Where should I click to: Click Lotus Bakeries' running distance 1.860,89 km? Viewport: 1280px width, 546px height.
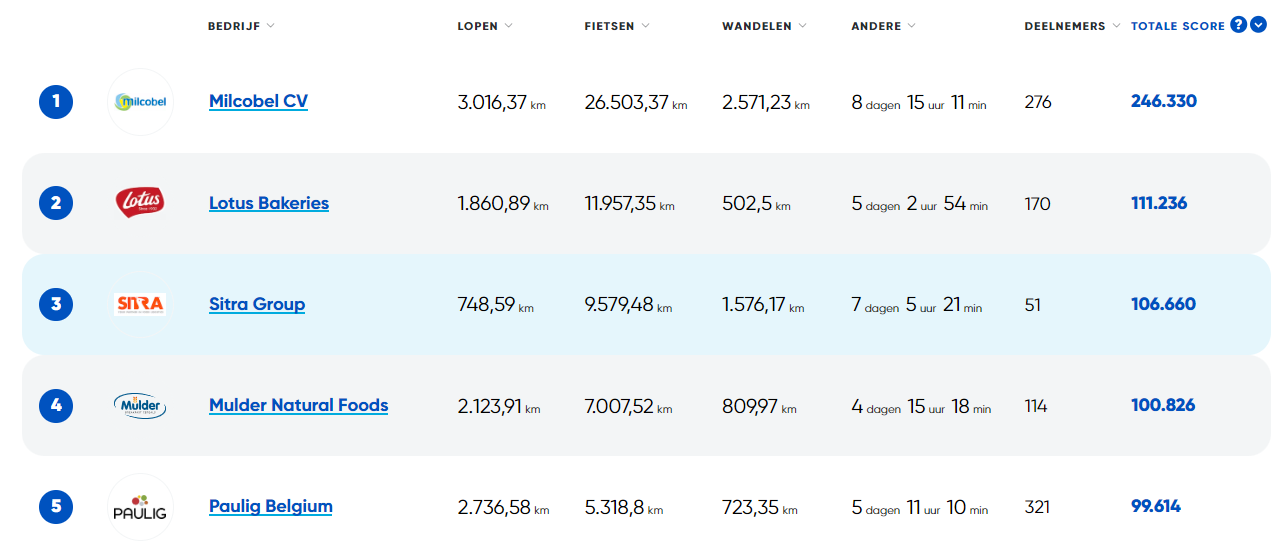[503, 204]
